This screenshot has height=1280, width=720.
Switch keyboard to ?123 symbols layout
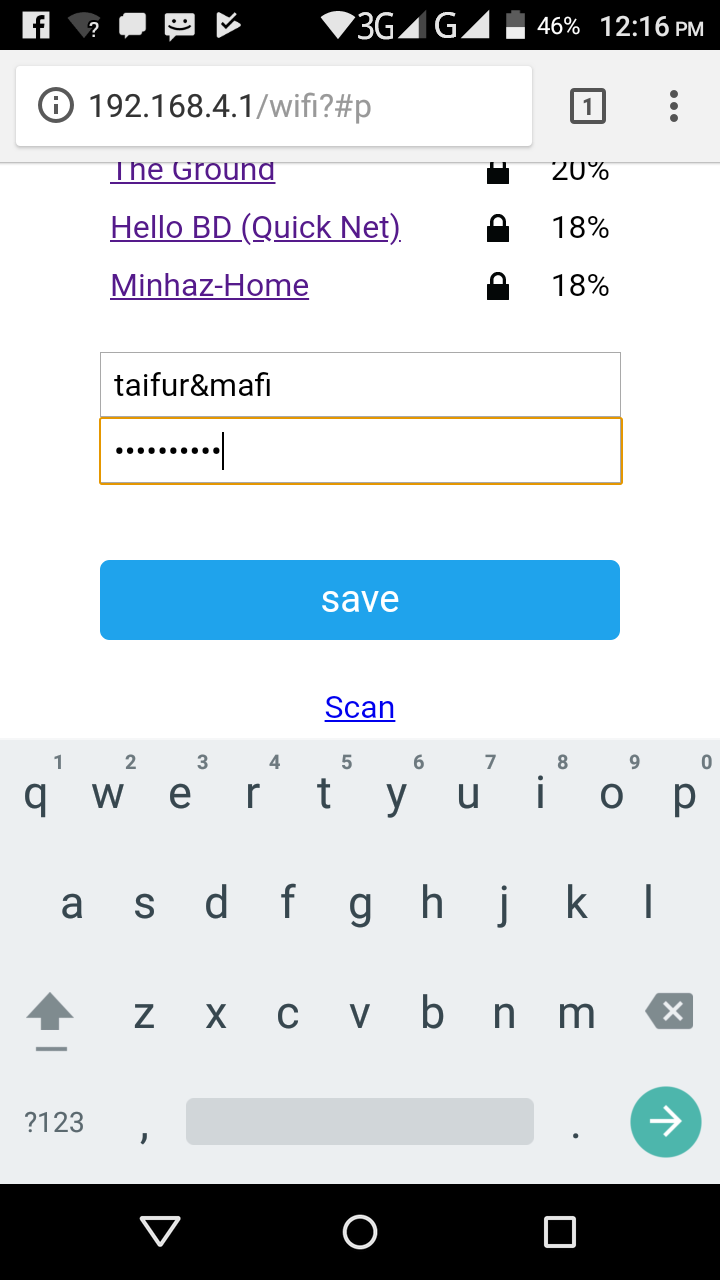pos(54,1122)
